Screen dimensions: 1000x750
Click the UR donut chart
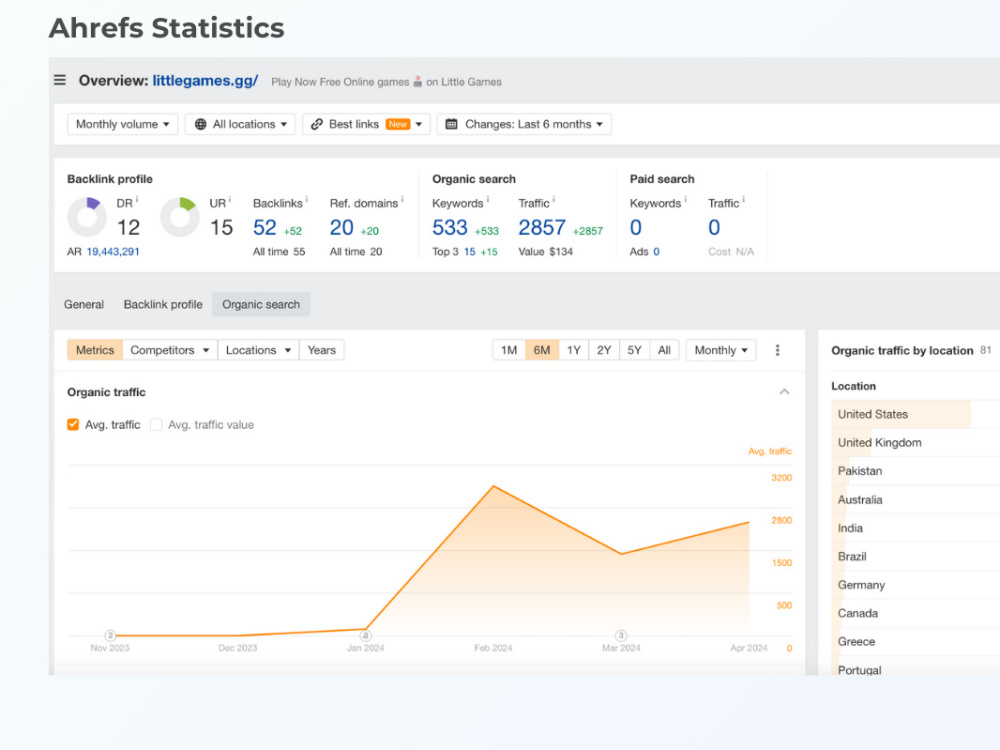(179, 217)
